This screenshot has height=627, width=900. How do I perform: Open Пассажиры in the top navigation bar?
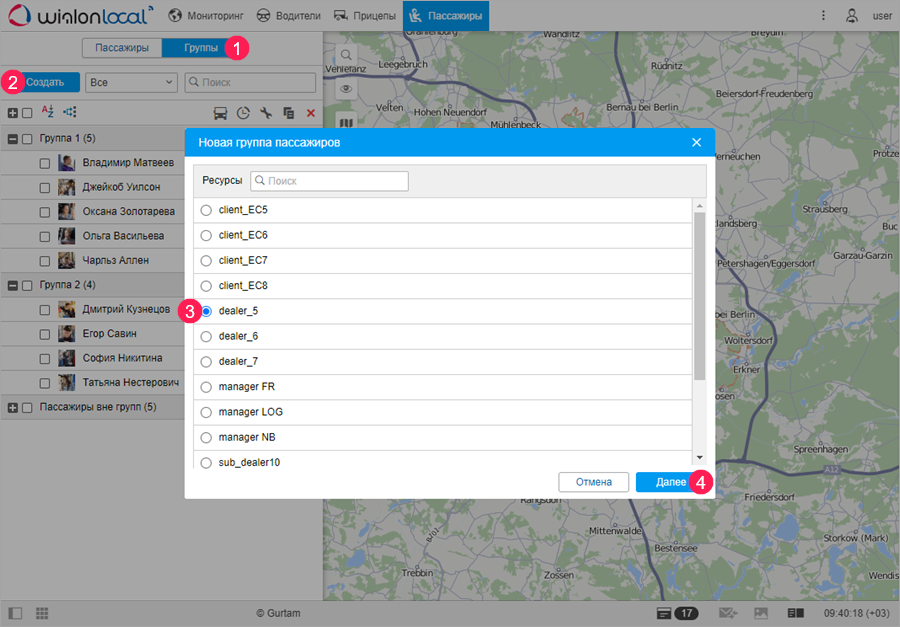[446, 16]
